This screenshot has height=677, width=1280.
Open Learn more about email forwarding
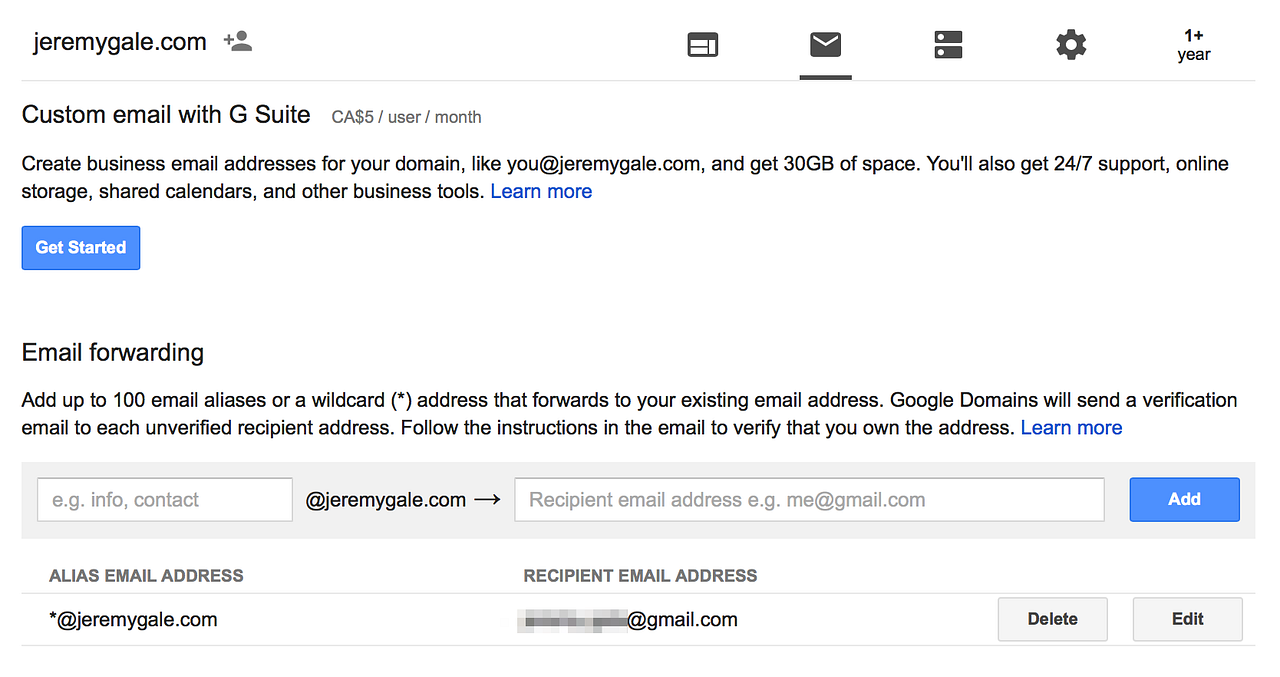(1071, 427)
